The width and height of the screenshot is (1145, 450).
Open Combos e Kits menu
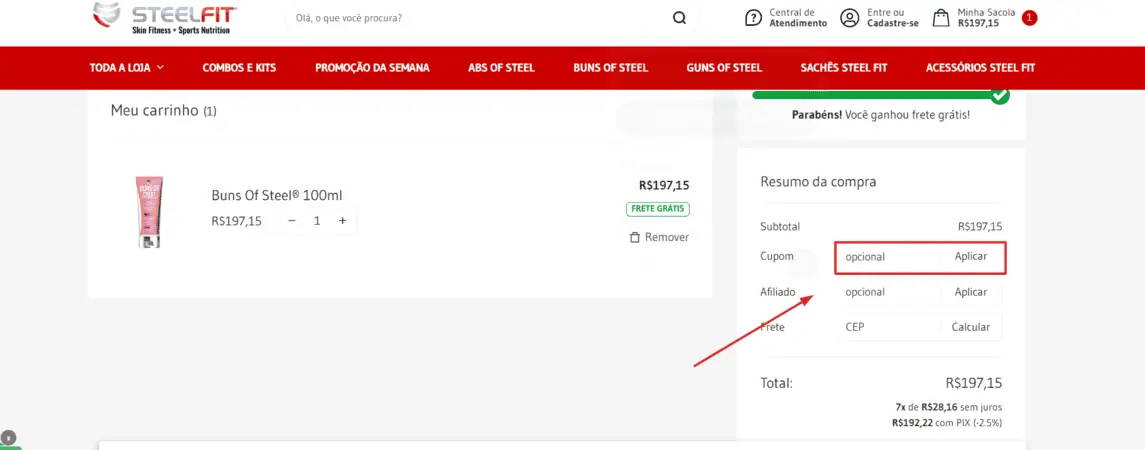[x=240, y=68]
